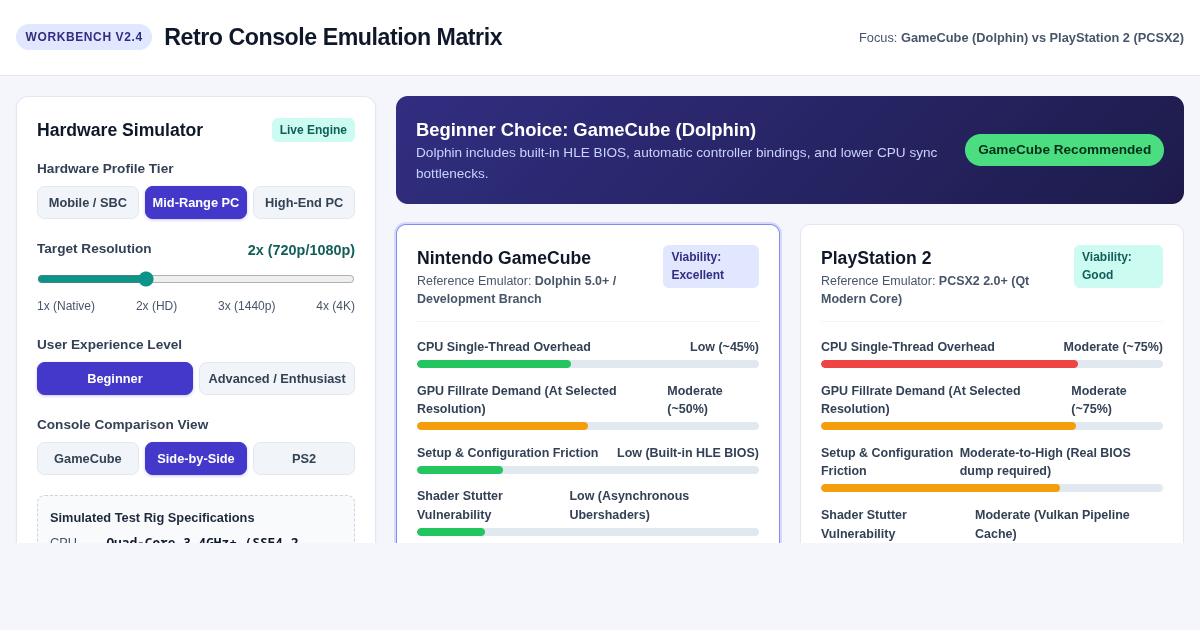Choose the Advanced / Enthusiast experience level
This screenshot has height=630, width=1200.
(x=277, y=378)
